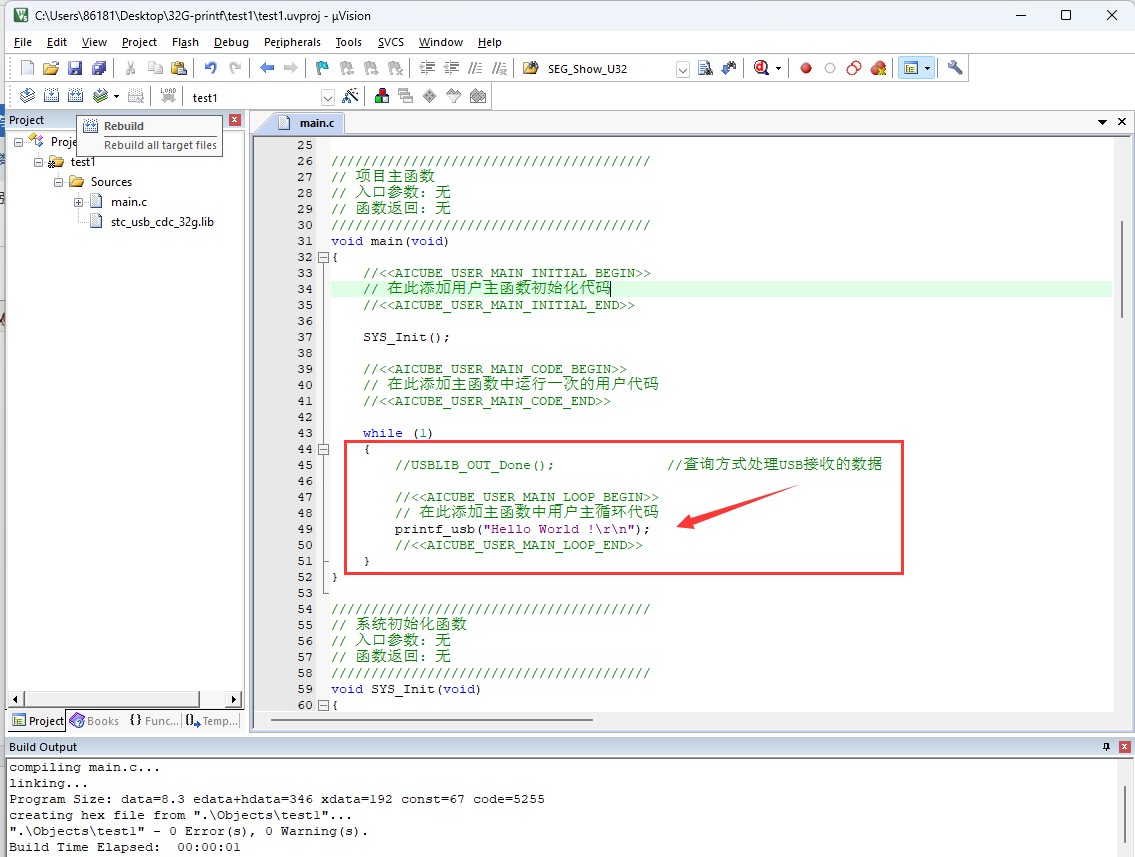Viewport: 1135px width, 857px height.
Task: Open Options for Target dialog icon
Action: pos(350,97)
